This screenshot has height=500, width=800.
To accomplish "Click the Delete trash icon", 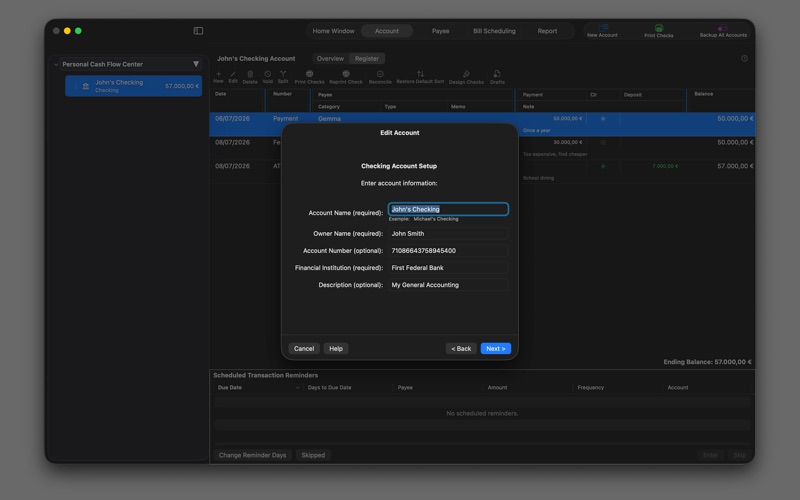I will 250,74.
